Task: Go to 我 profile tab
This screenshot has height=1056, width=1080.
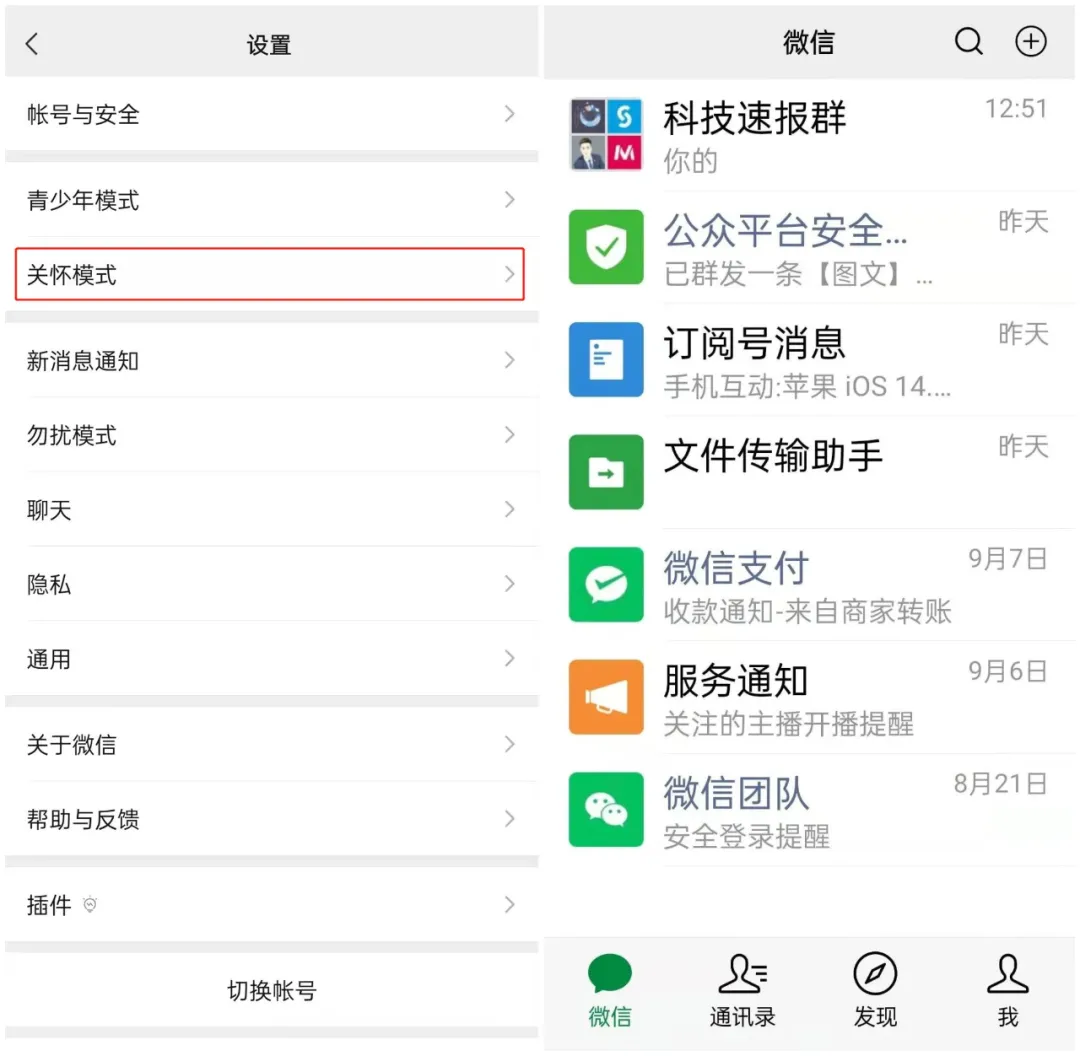Action: pos(1007,991)
